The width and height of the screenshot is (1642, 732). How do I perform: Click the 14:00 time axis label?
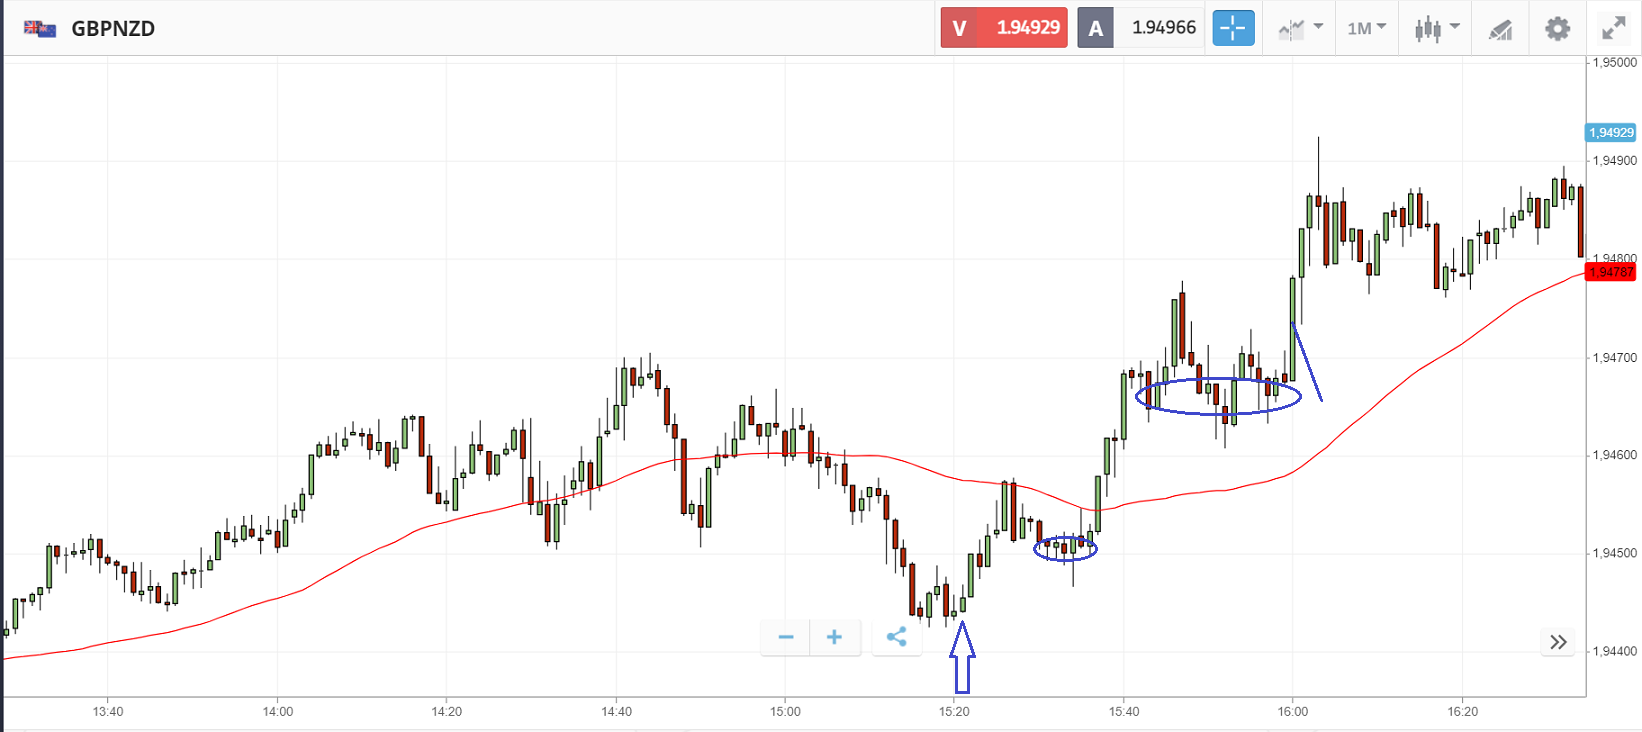278,712
